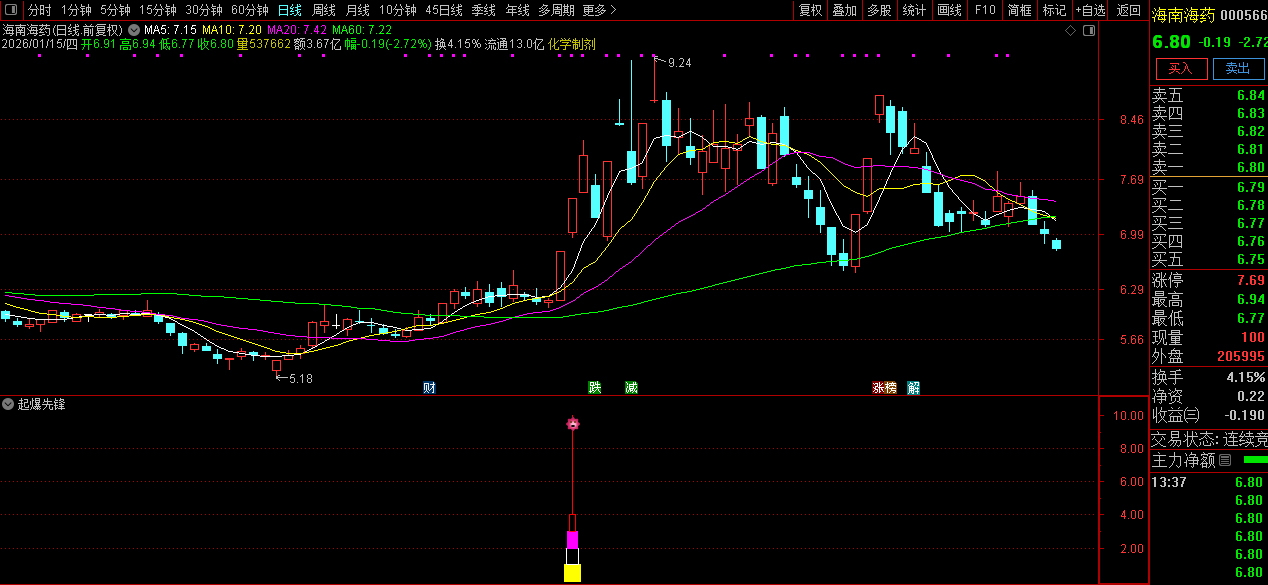This screenshot has height=585, width=1268.
Task: Click the 卖五 price 6.84 row
Action: click(x=1209, y=96)
